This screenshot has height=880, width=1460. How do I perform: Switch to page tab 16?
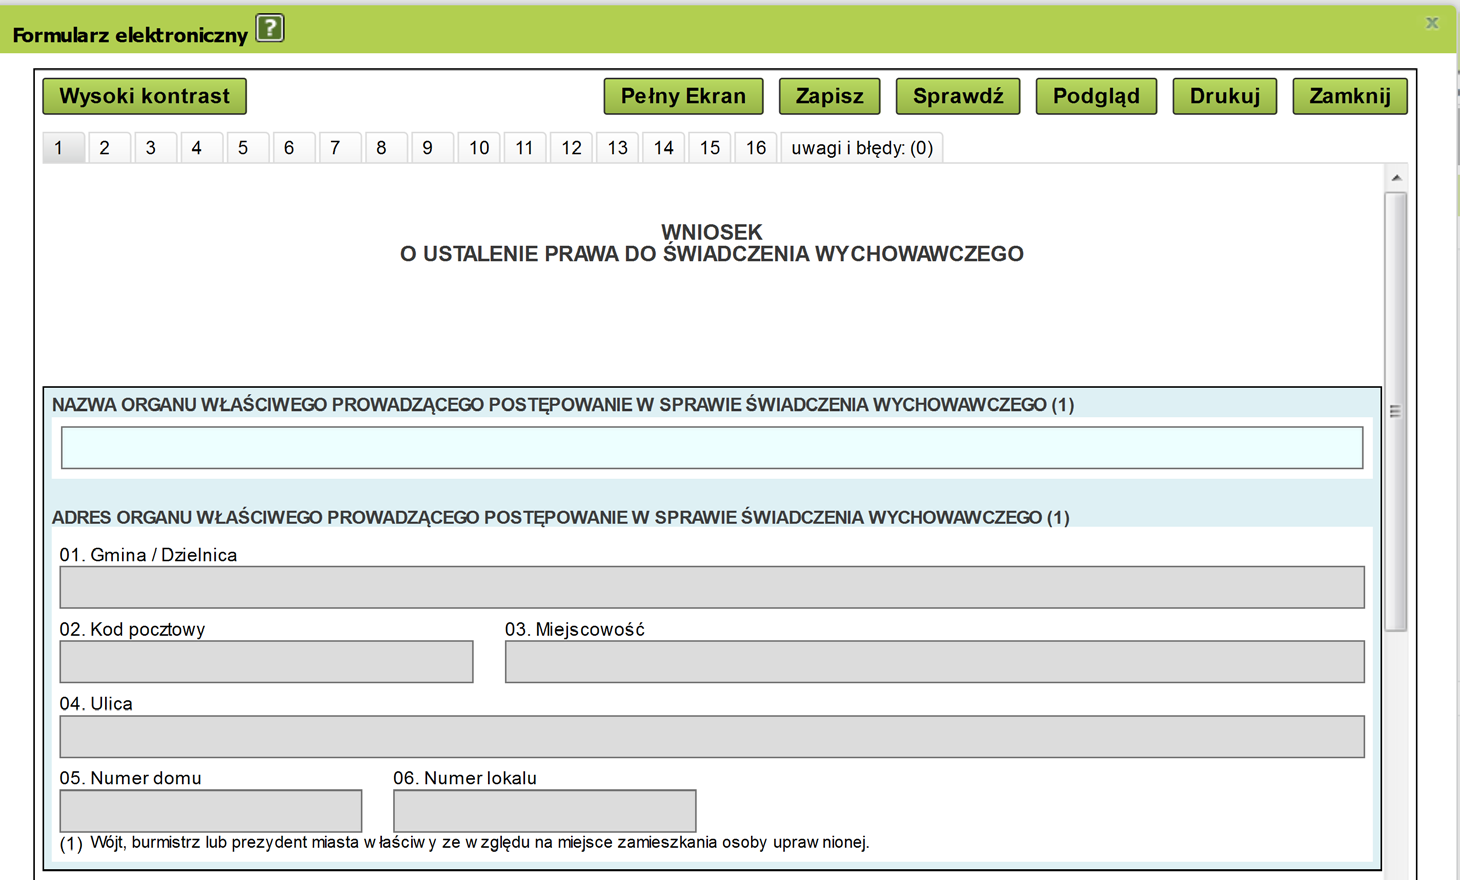(x=755, y=148)
